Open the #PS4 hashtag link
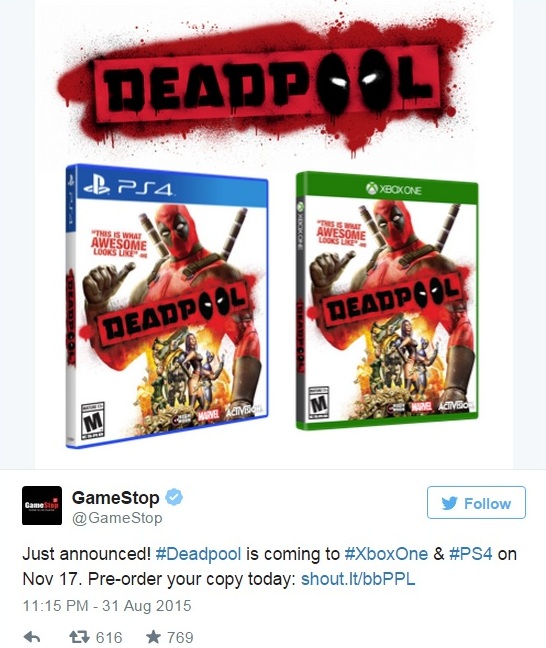 470,554
